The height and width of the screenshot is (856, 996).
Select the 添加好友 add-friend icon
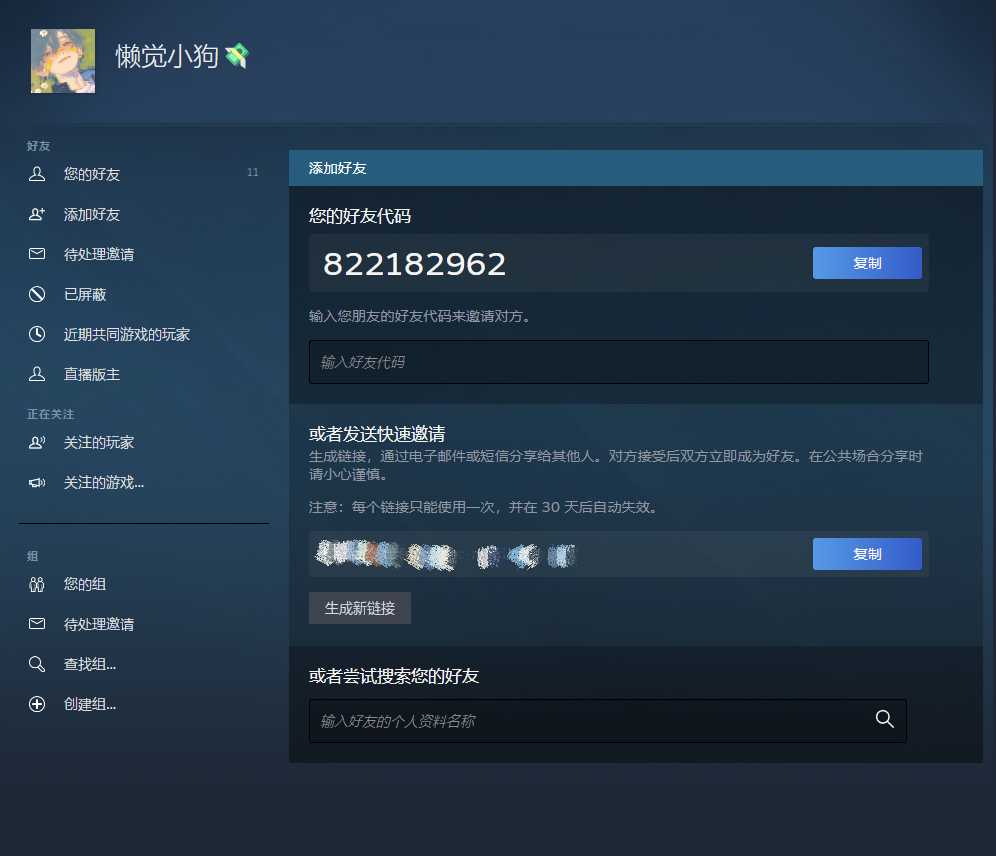coord(37,214)
